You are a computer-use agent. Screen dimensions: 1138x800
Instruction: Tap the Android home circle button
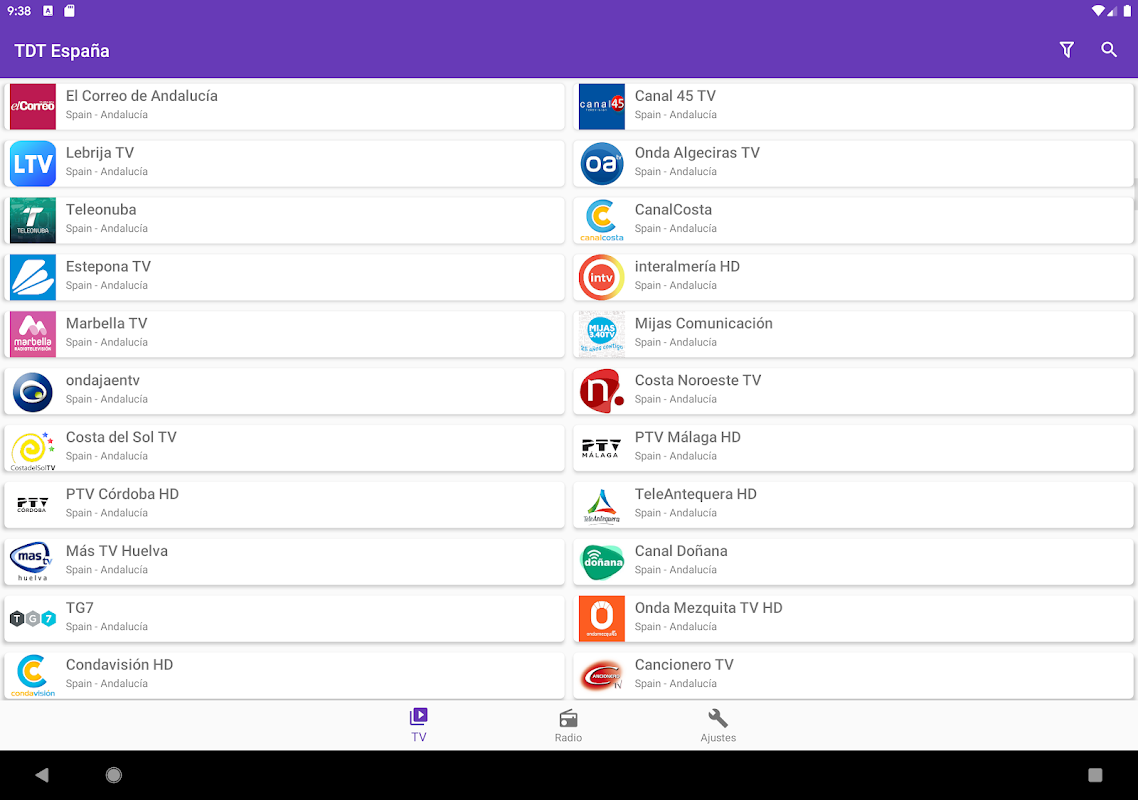click(113, 775)
